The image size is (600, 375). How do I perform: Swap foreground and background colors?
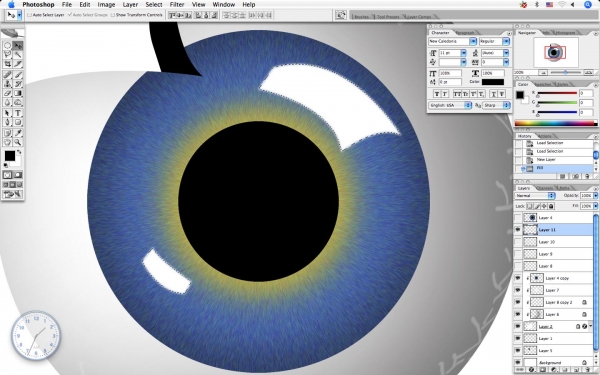(x=19, y=152)
